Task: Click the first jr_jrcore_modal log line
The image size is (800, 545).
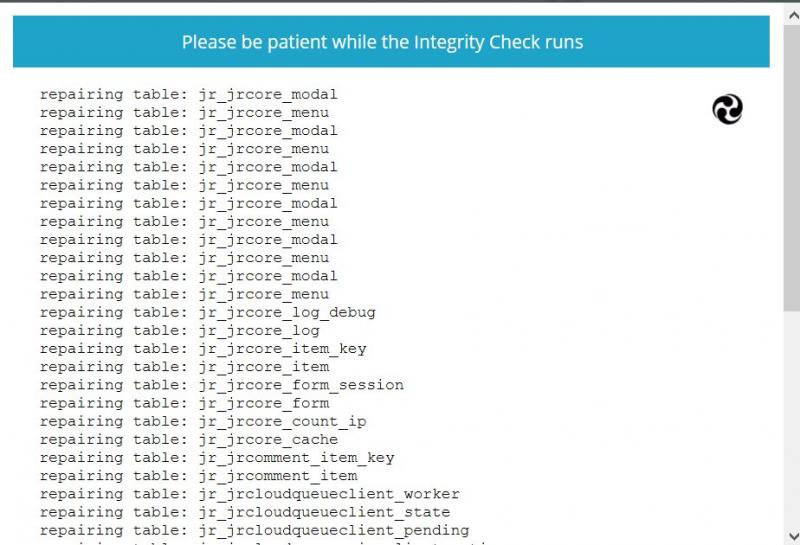Action: click(189, 95)
